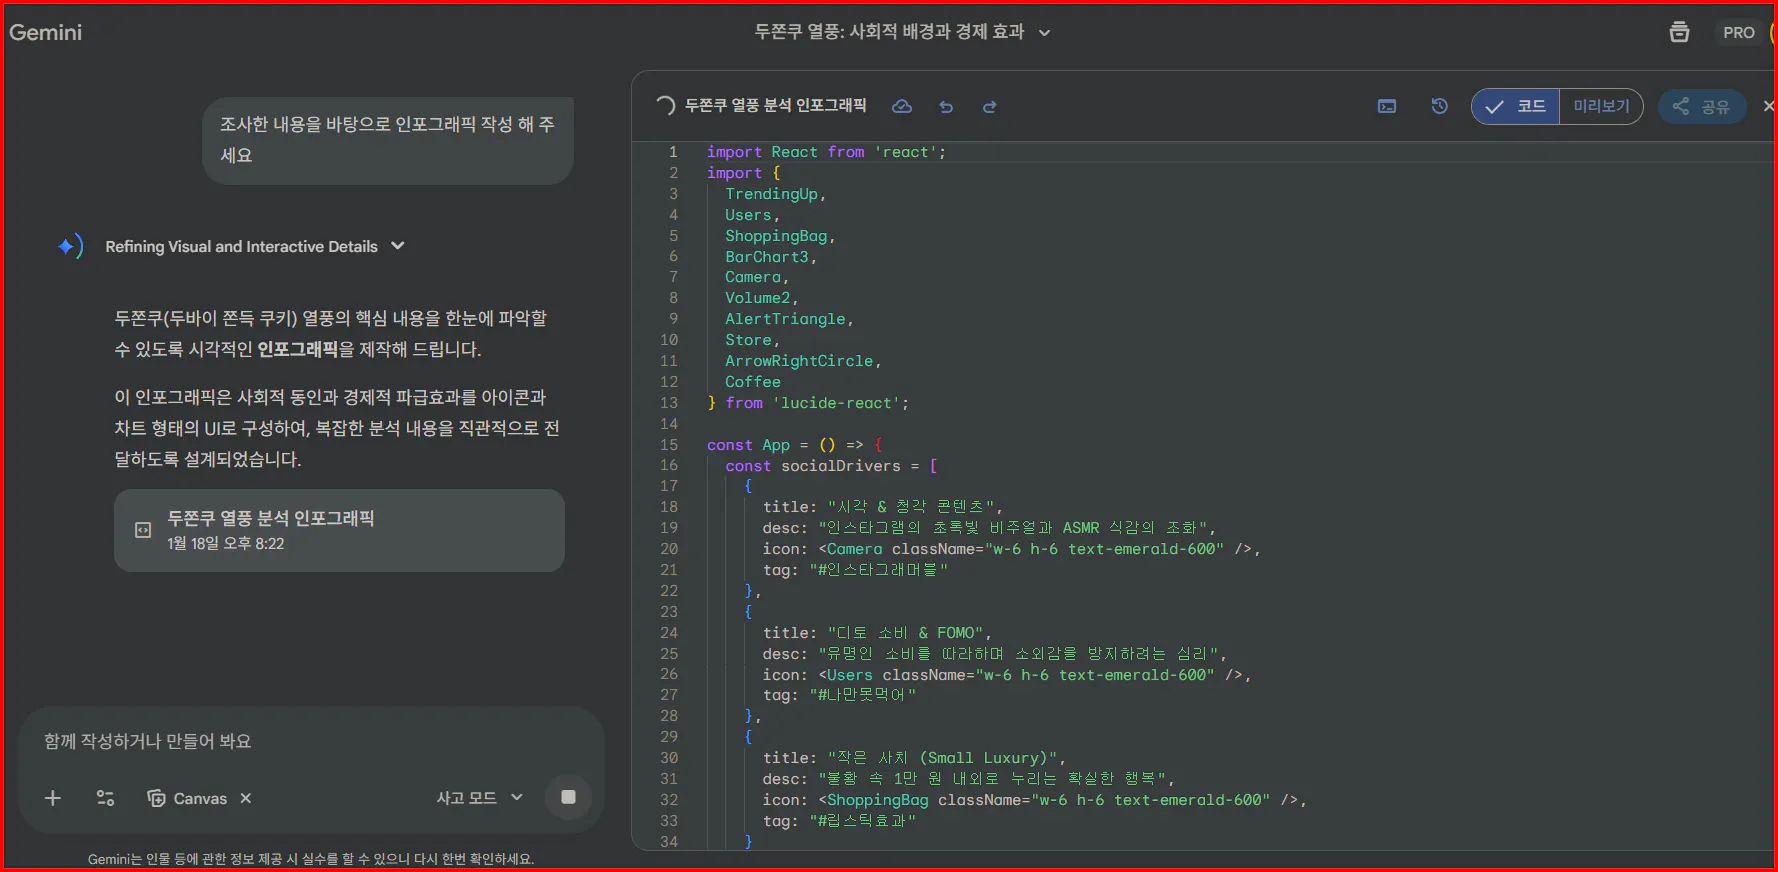Click code line "import React from 'react';"
The width and height of the screenshot is (1778, 872).
[826, 152]
